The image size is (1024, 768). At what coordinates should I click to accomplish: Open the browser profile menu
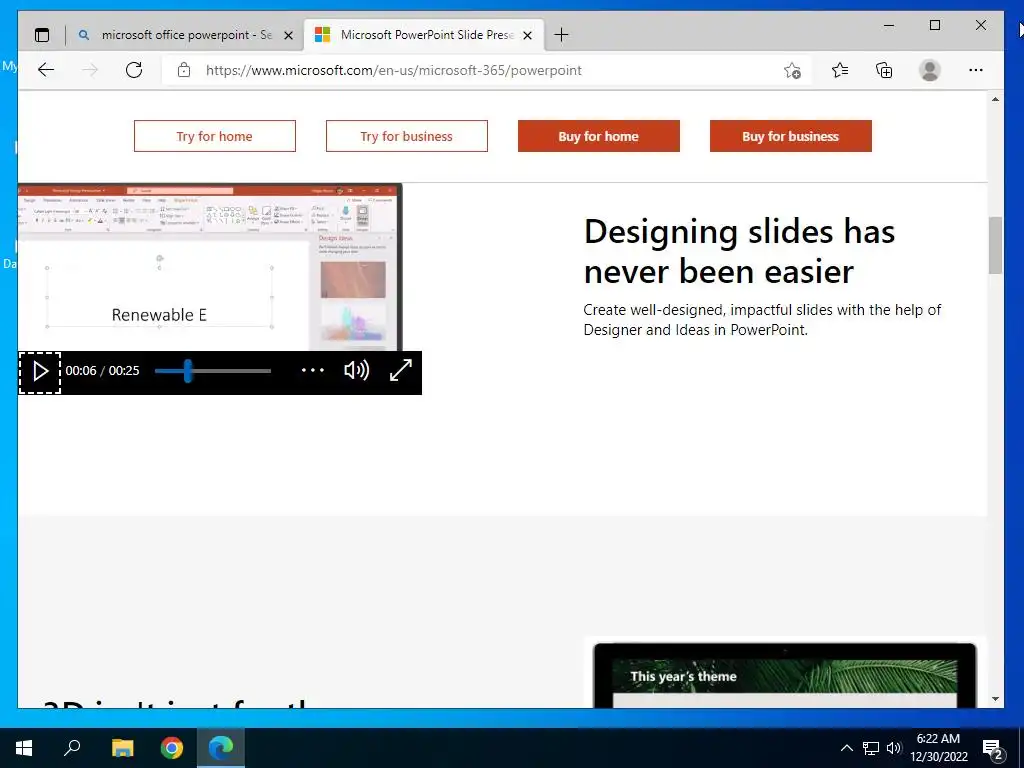[929, 70]
